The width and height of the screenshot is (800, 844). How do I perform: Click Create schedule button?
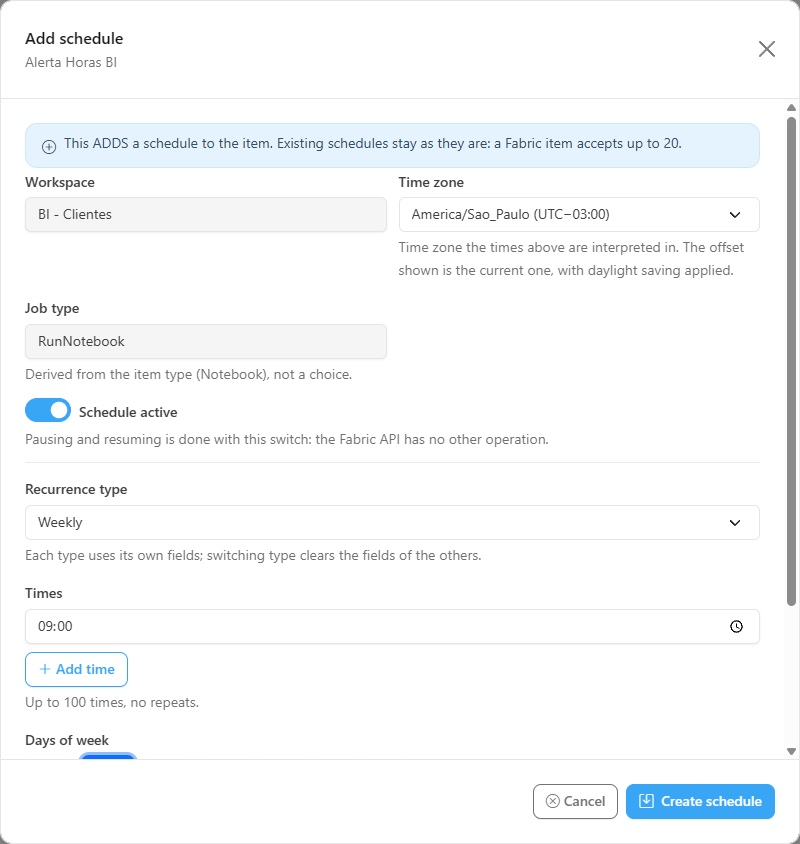pyautogui.click(x=700, y=801)
